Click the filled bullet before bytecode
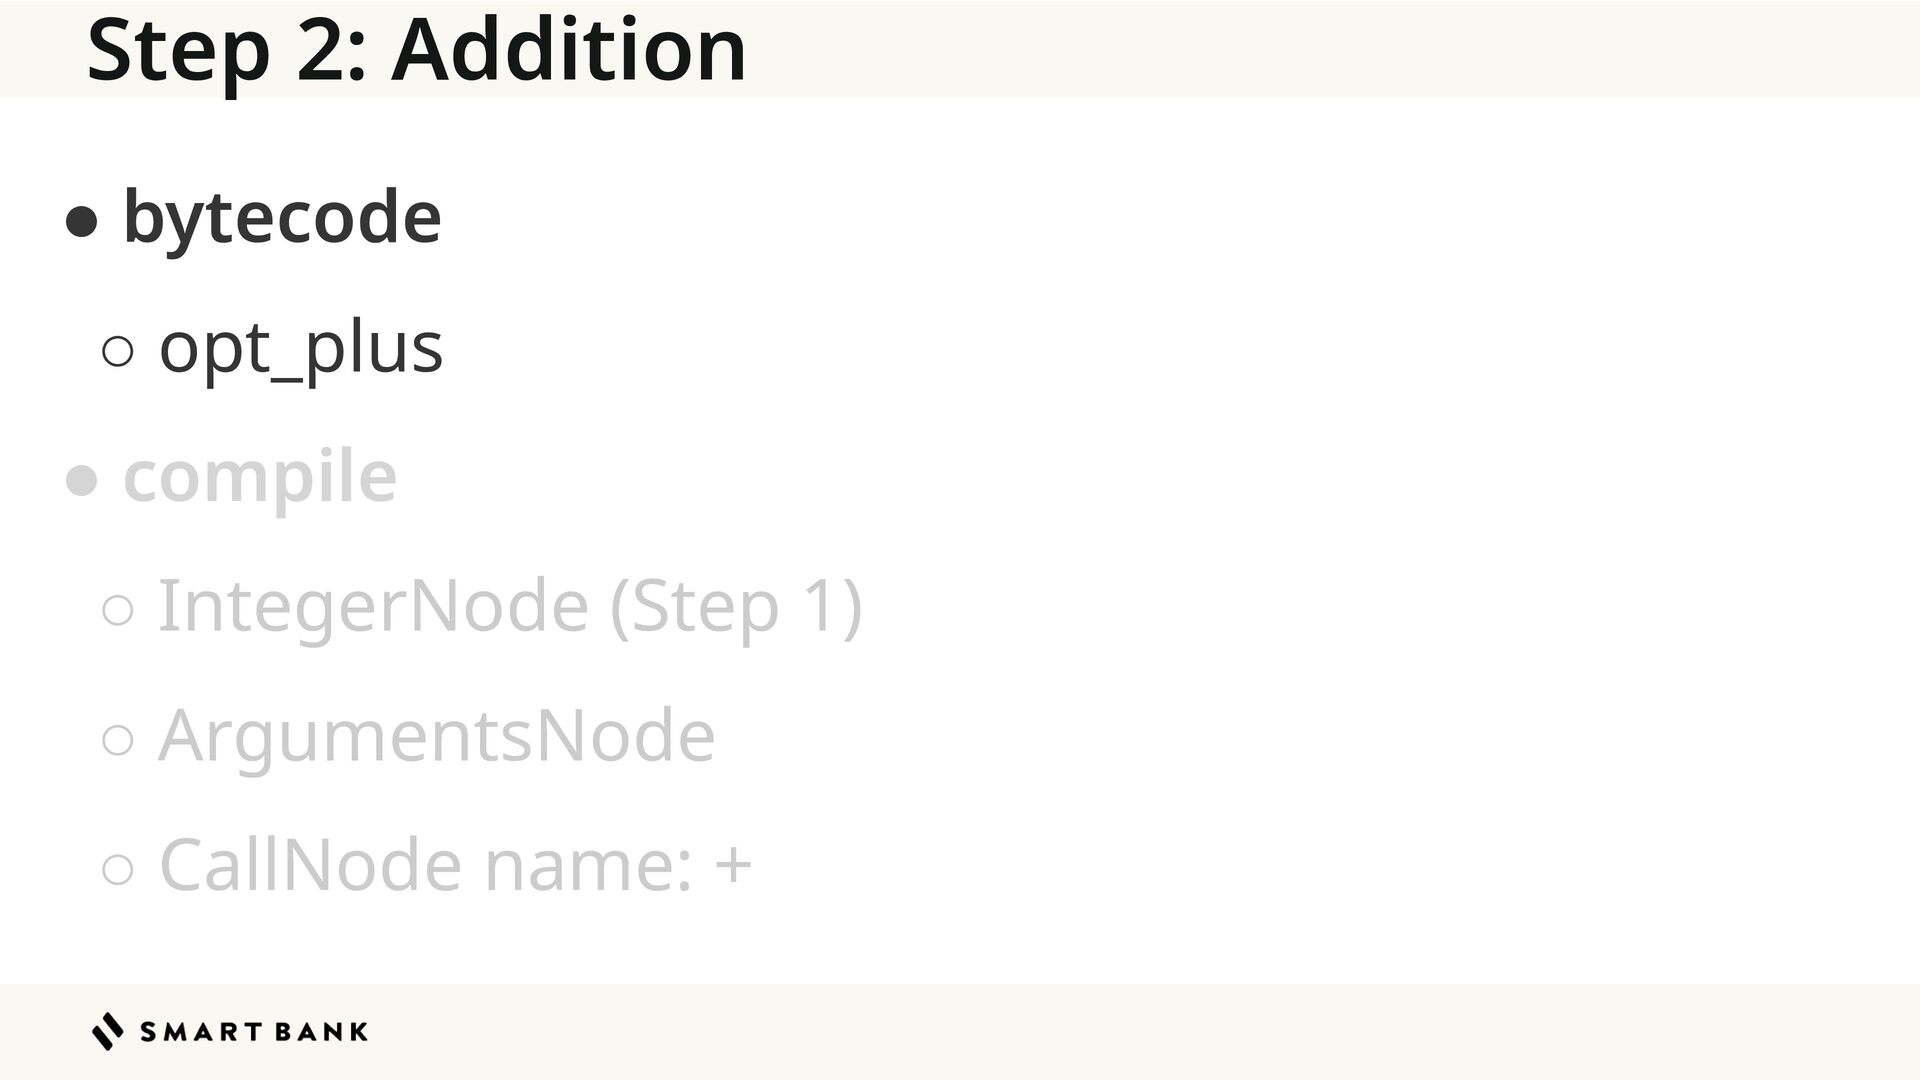This screenshot has height=1080, width=1920. (x=81, y=221)
